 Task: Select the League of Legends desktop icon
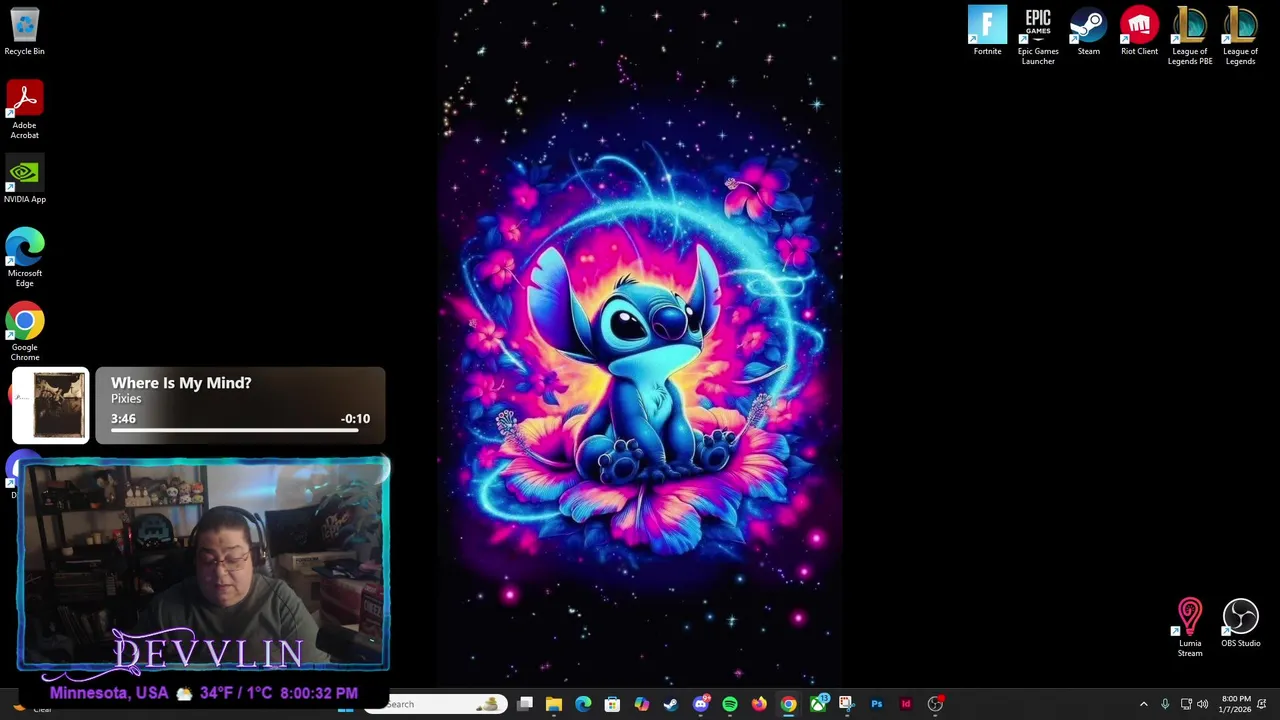1240,36
